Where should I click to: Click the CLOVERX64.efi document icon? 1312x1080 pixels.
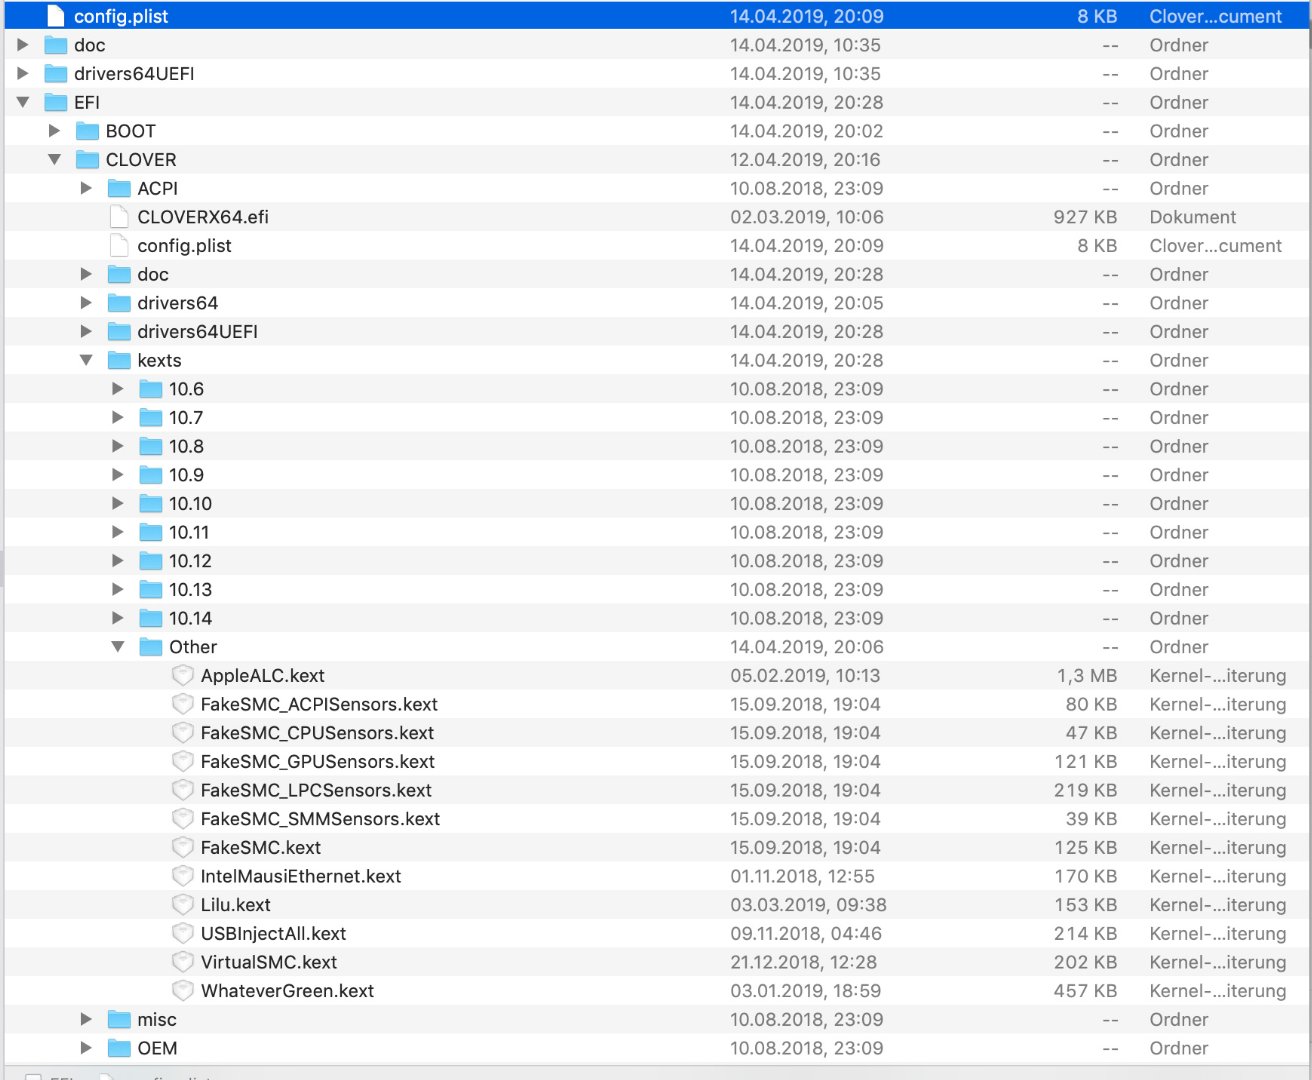click(x=119, y=217)
